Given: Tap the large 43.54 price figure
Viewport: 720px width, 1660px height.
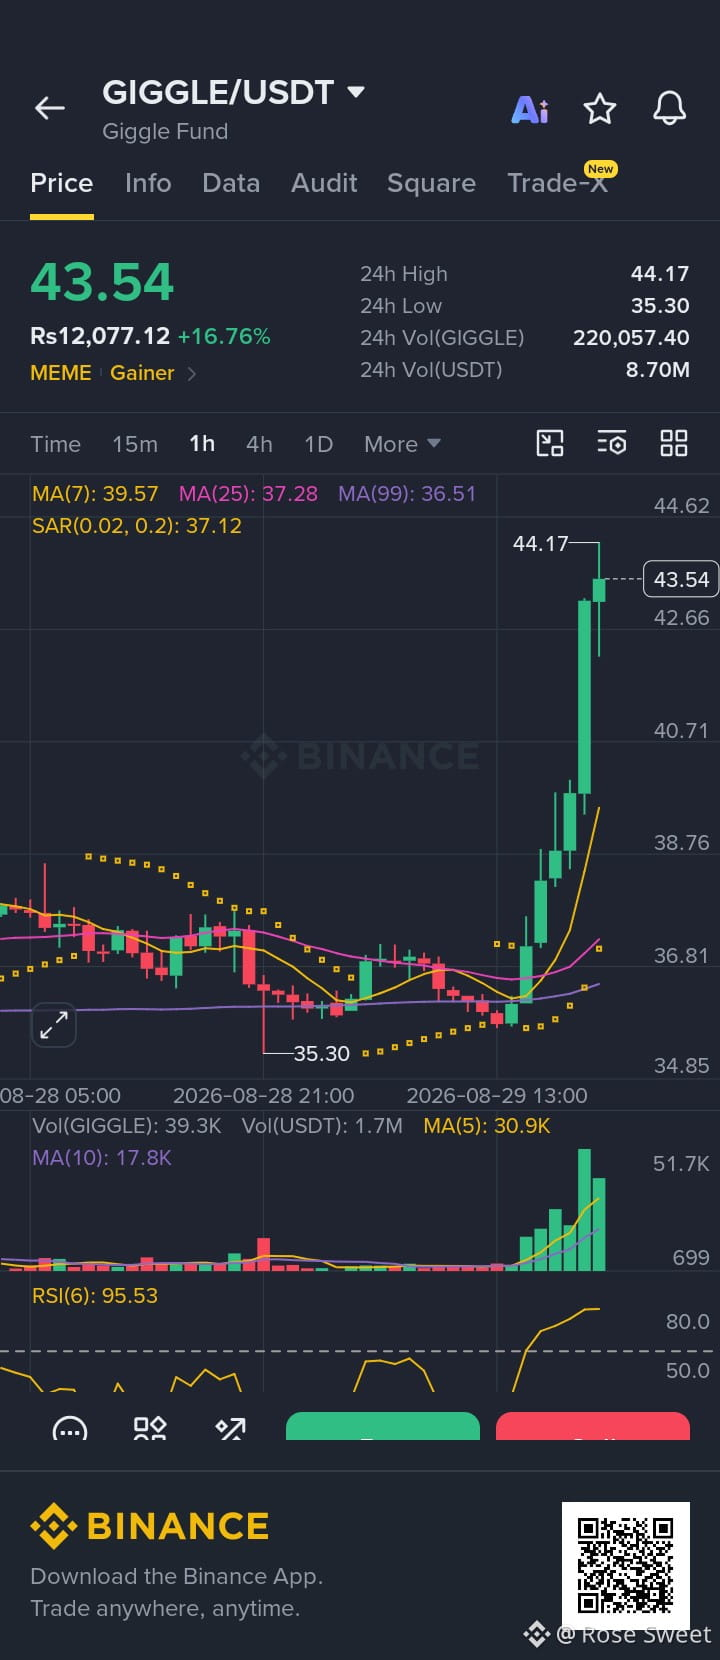Looking at the screenshot, I should tap(102, 281).
